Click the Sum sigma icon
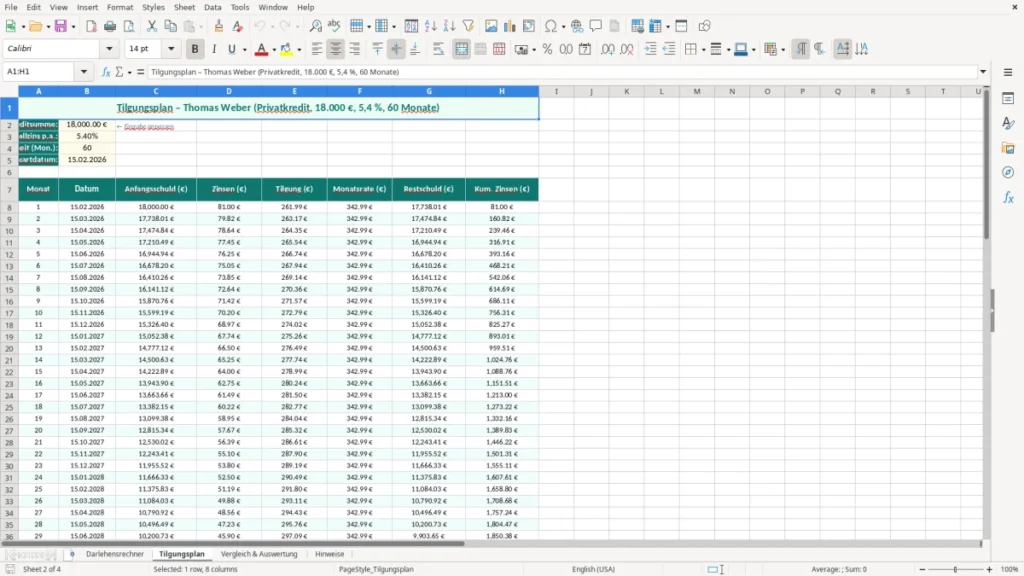 (x=119, y=72)
